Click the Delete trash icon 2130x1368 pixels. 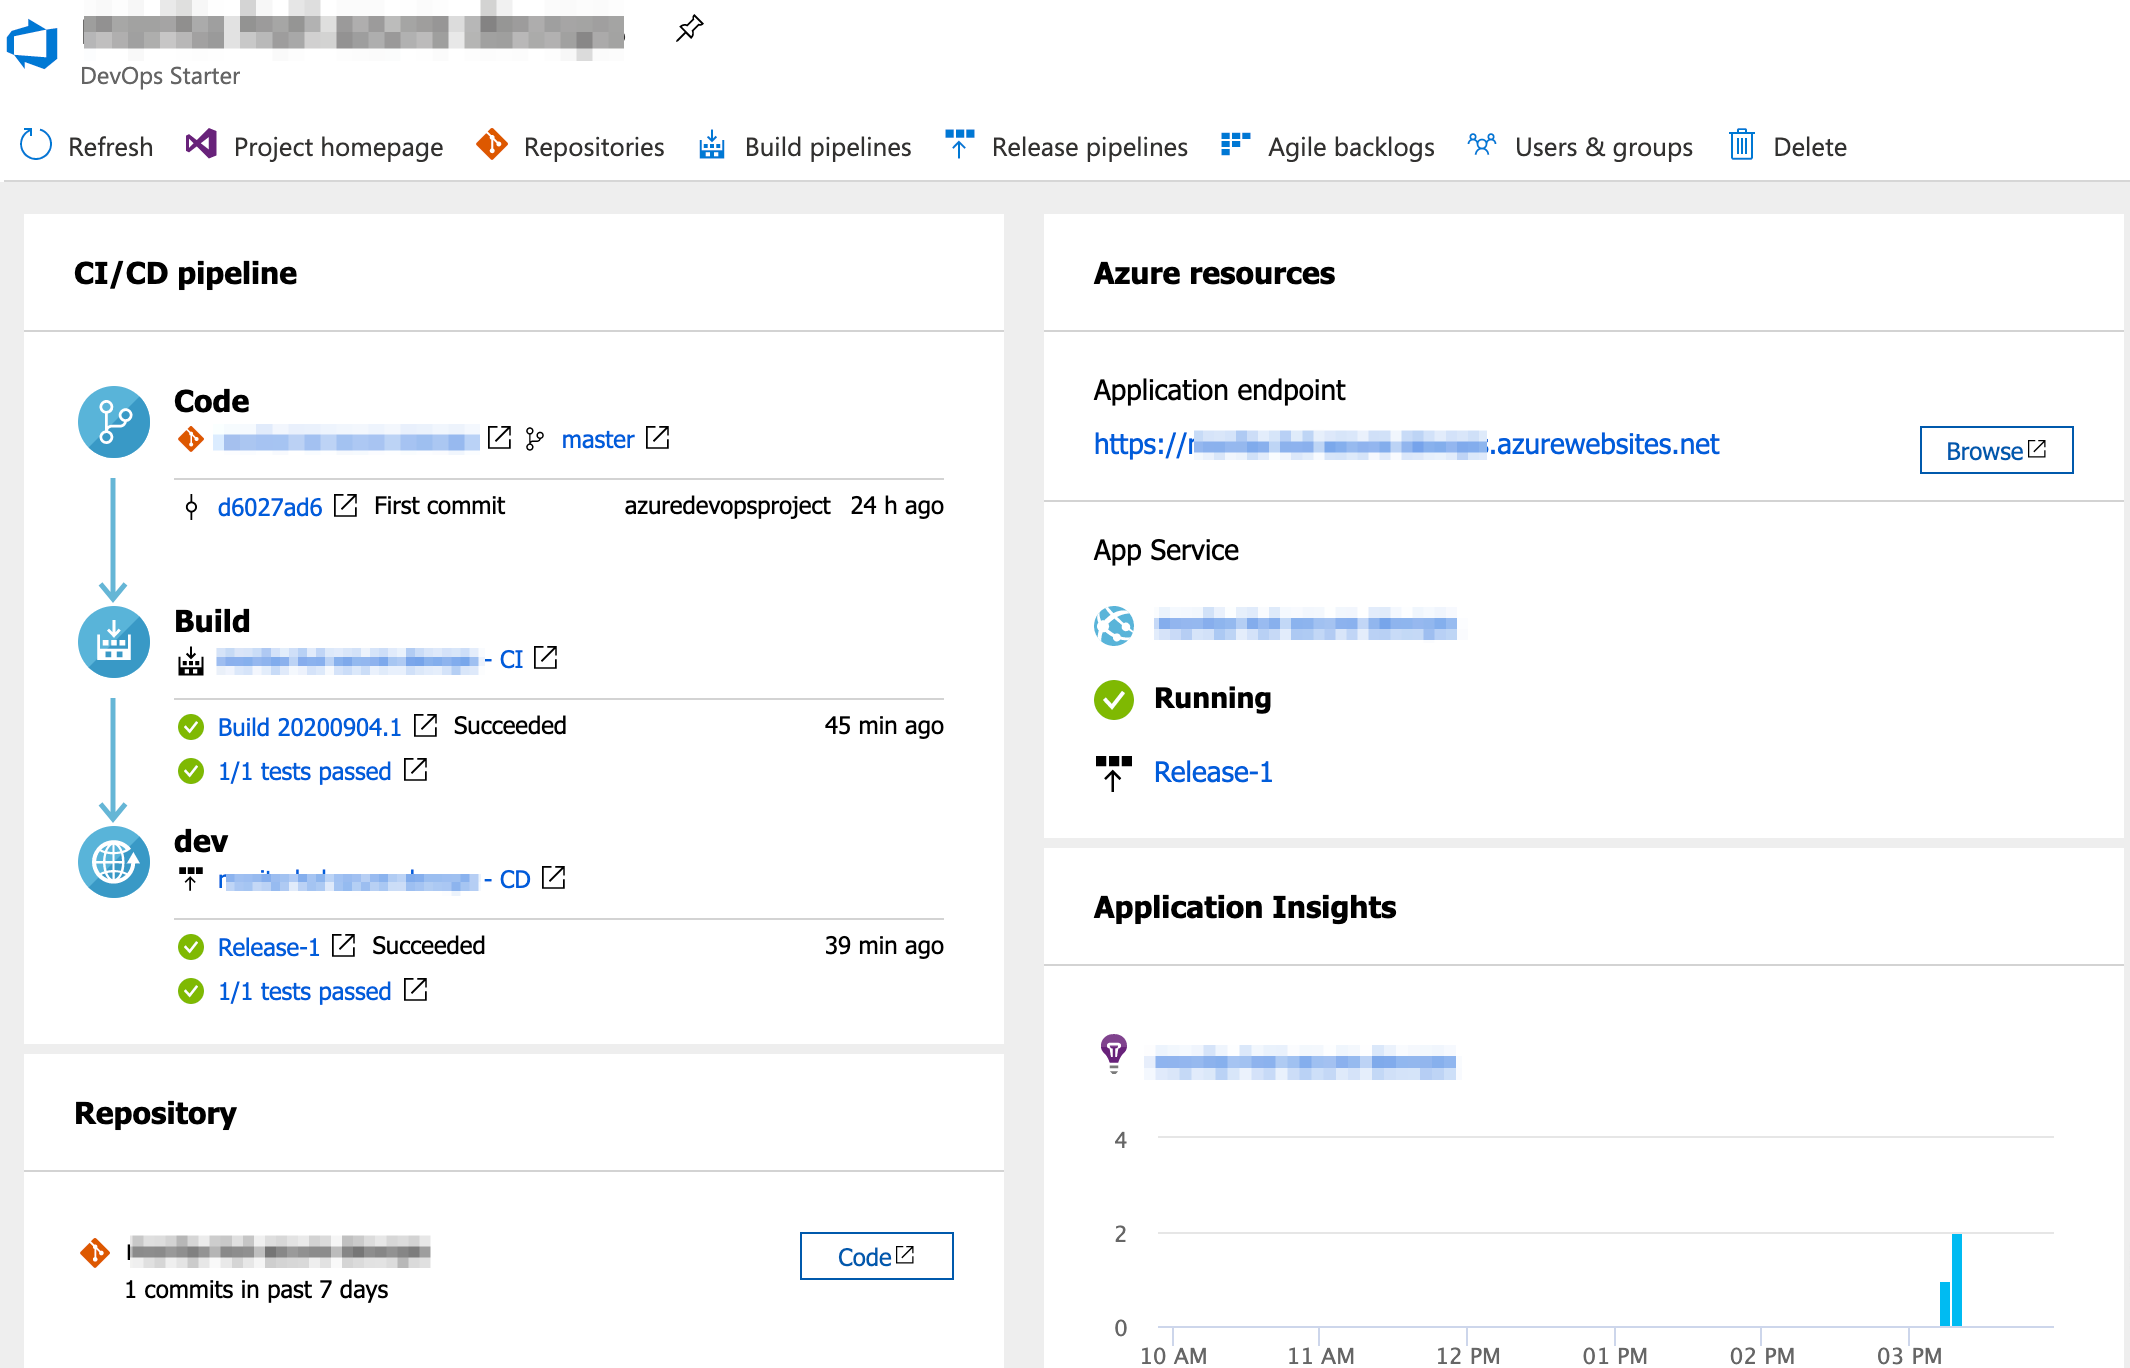pyautogui.click(x=1742, y=146)
